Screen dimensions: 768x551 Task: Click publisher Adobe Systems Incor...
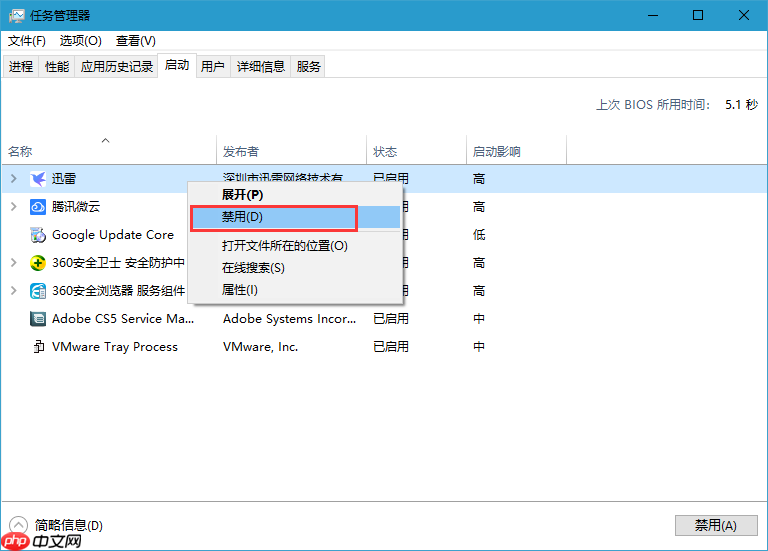pos(289,319)
